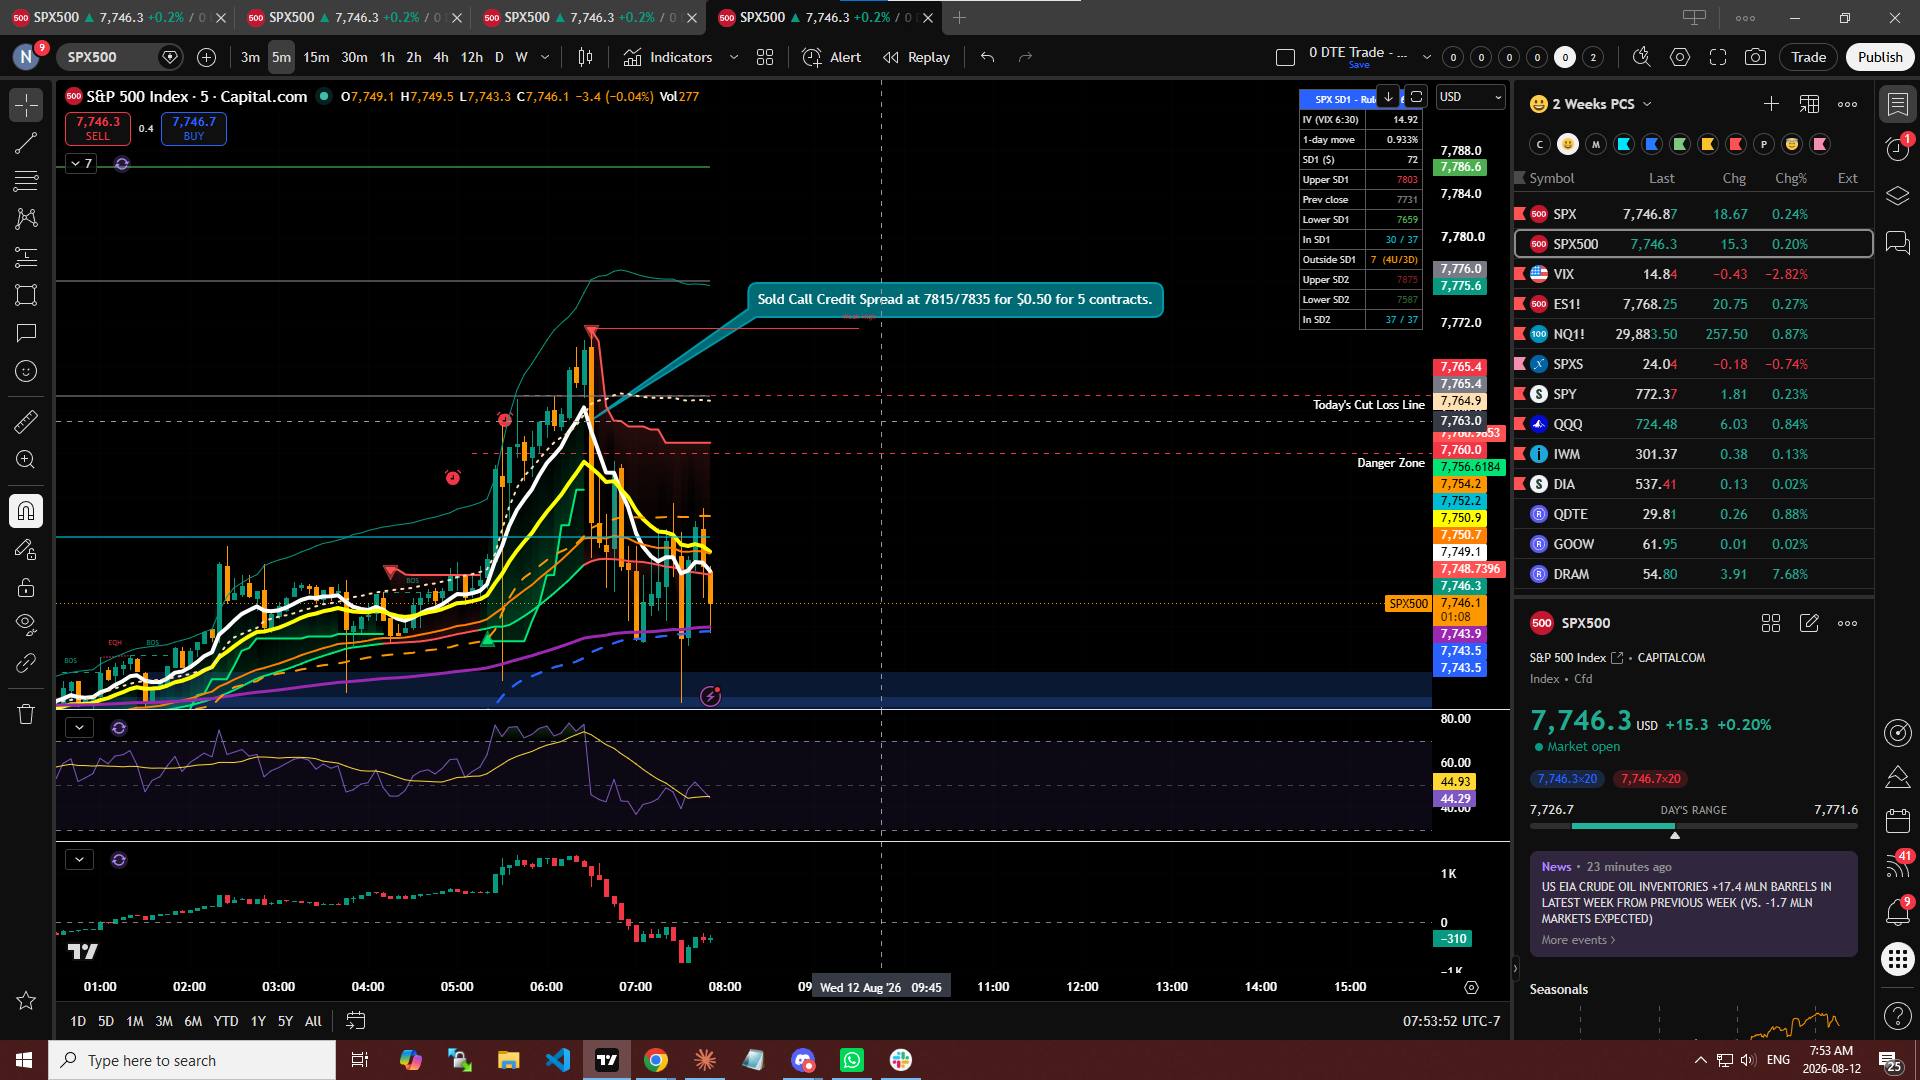Open the chats panel in right sidebar
The height and width of the screenshot is (1080, 1920).
1897,243
